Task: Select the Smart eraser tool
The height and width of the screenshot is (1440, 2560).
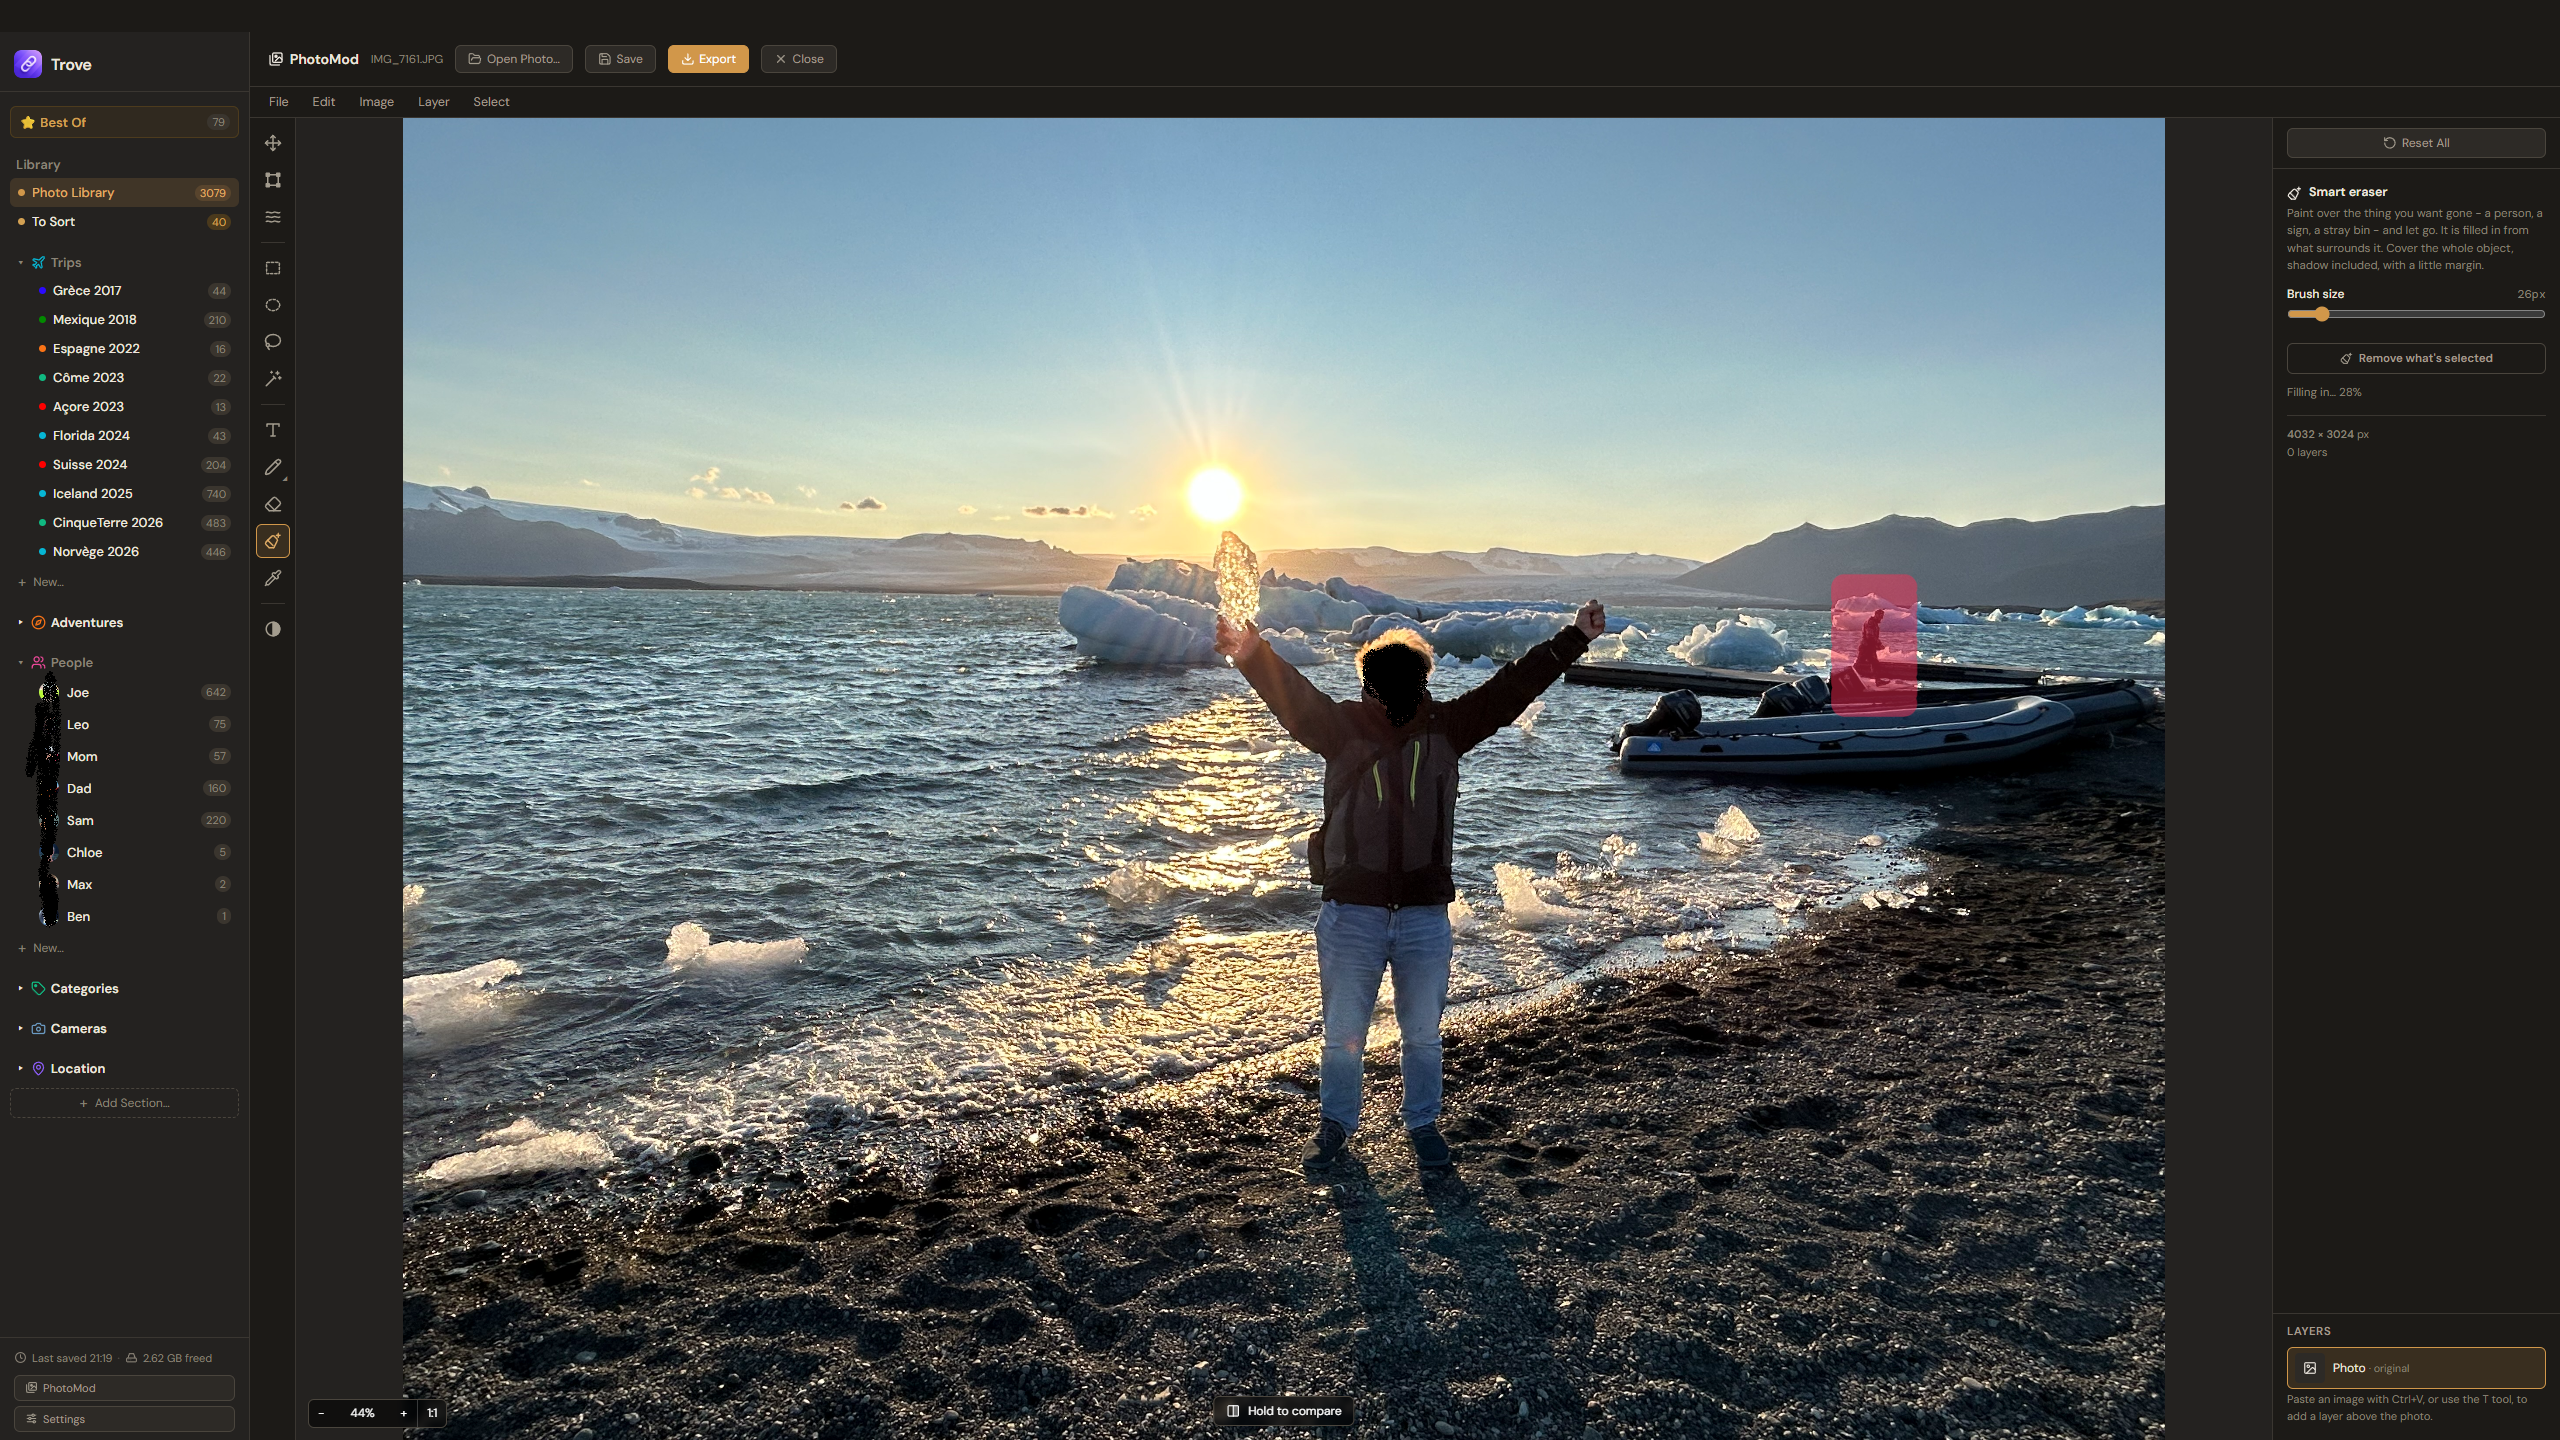Action: pyautogui.click(x=273, y=541)
